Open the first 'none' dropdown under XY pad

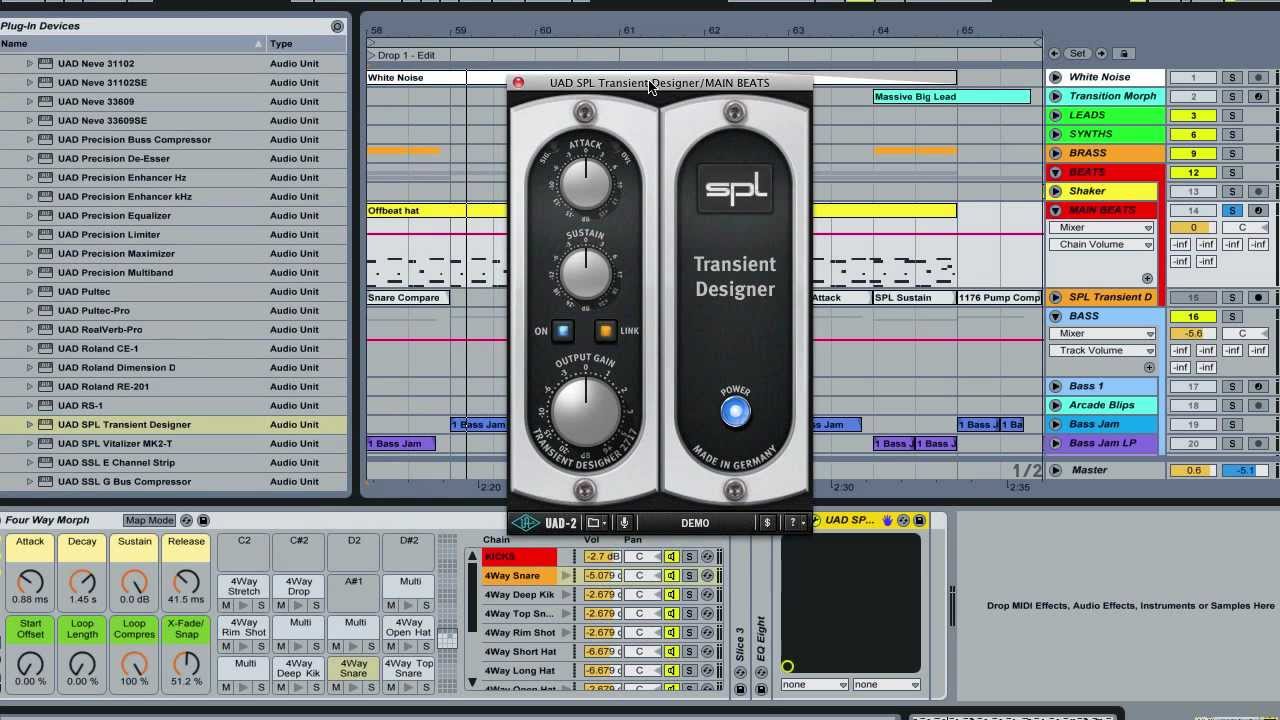(814, 685)
